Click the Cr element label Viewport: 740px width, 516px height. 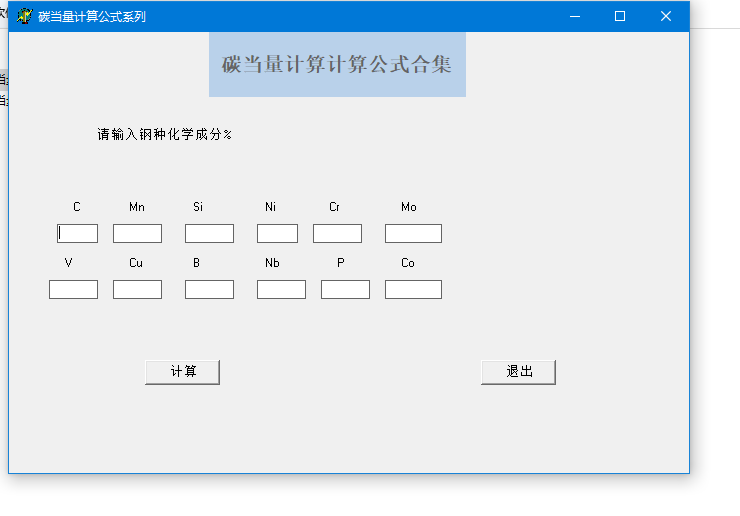pyautogui.click(x=334, y=207)
